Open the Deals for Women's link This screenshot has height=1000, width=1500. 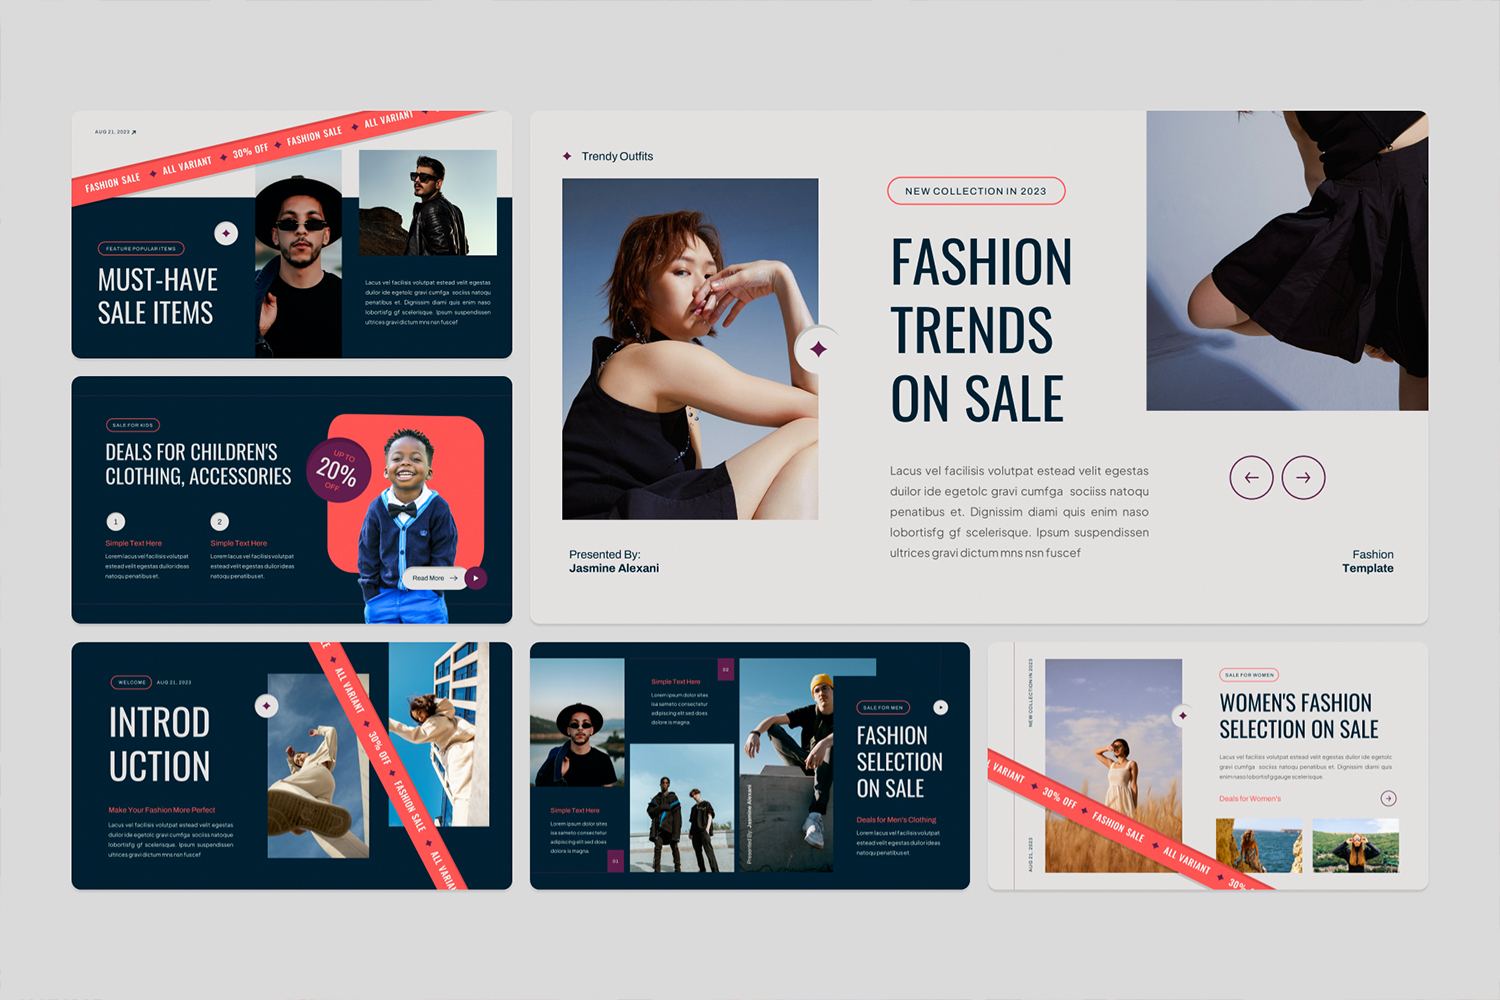click(x=1249, y=799)
